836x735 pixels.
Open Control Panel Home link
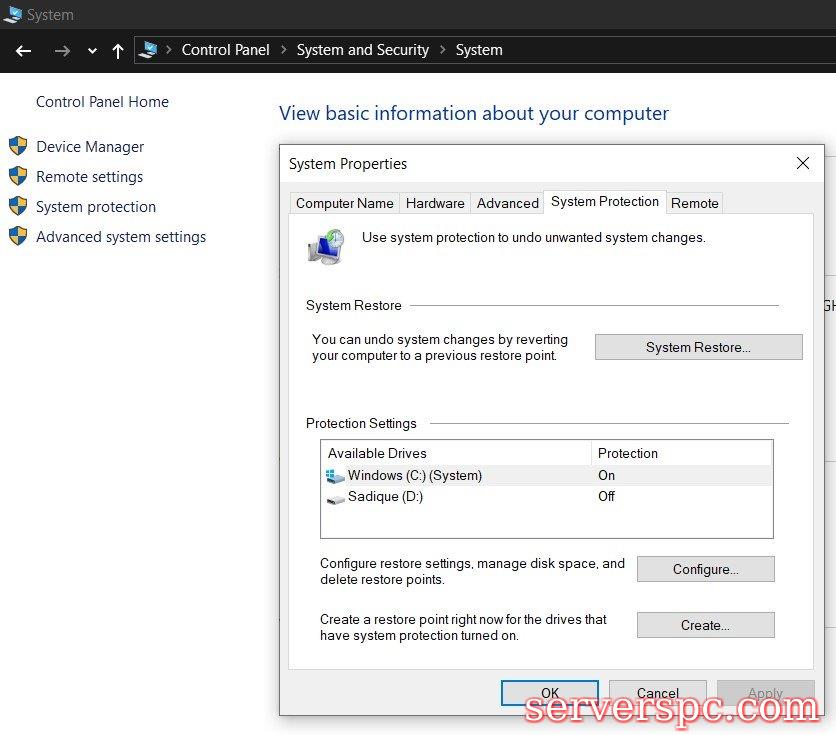coord(102,102)
